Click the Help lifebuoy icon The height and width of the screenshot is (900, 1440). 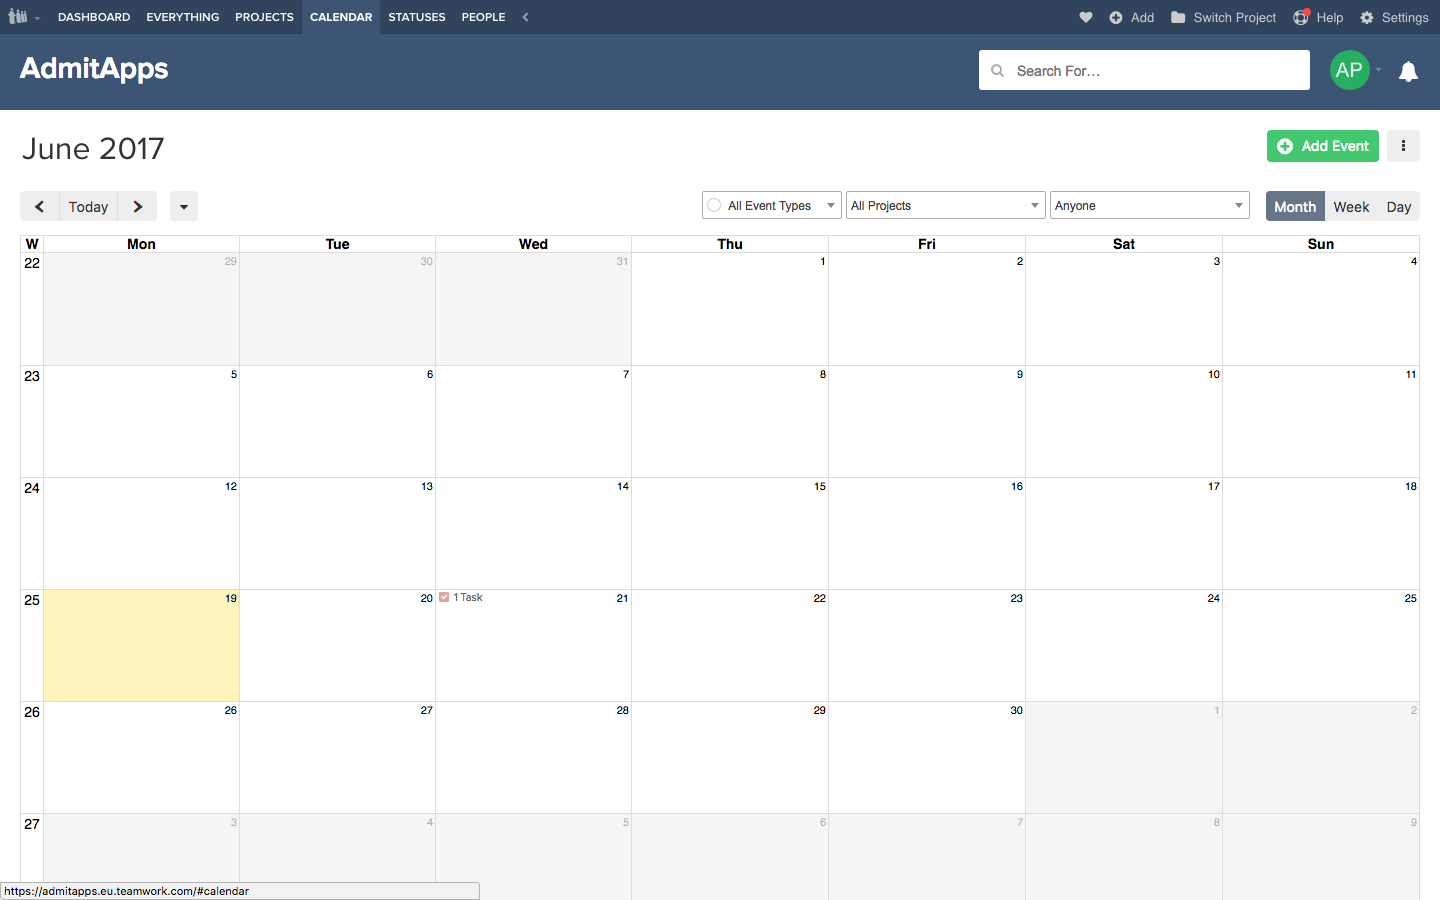click(1301, 17)
